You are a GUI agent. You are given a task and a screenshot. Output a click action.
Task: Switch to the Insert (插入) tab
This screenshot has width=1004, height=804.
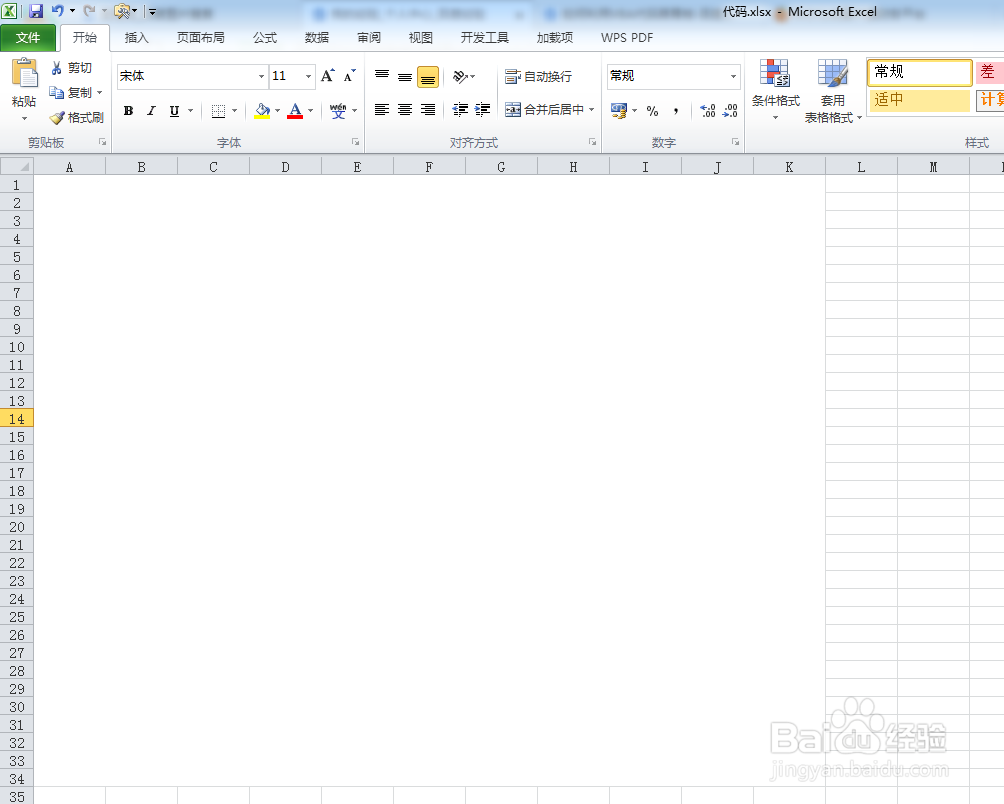tap(136, 38)
